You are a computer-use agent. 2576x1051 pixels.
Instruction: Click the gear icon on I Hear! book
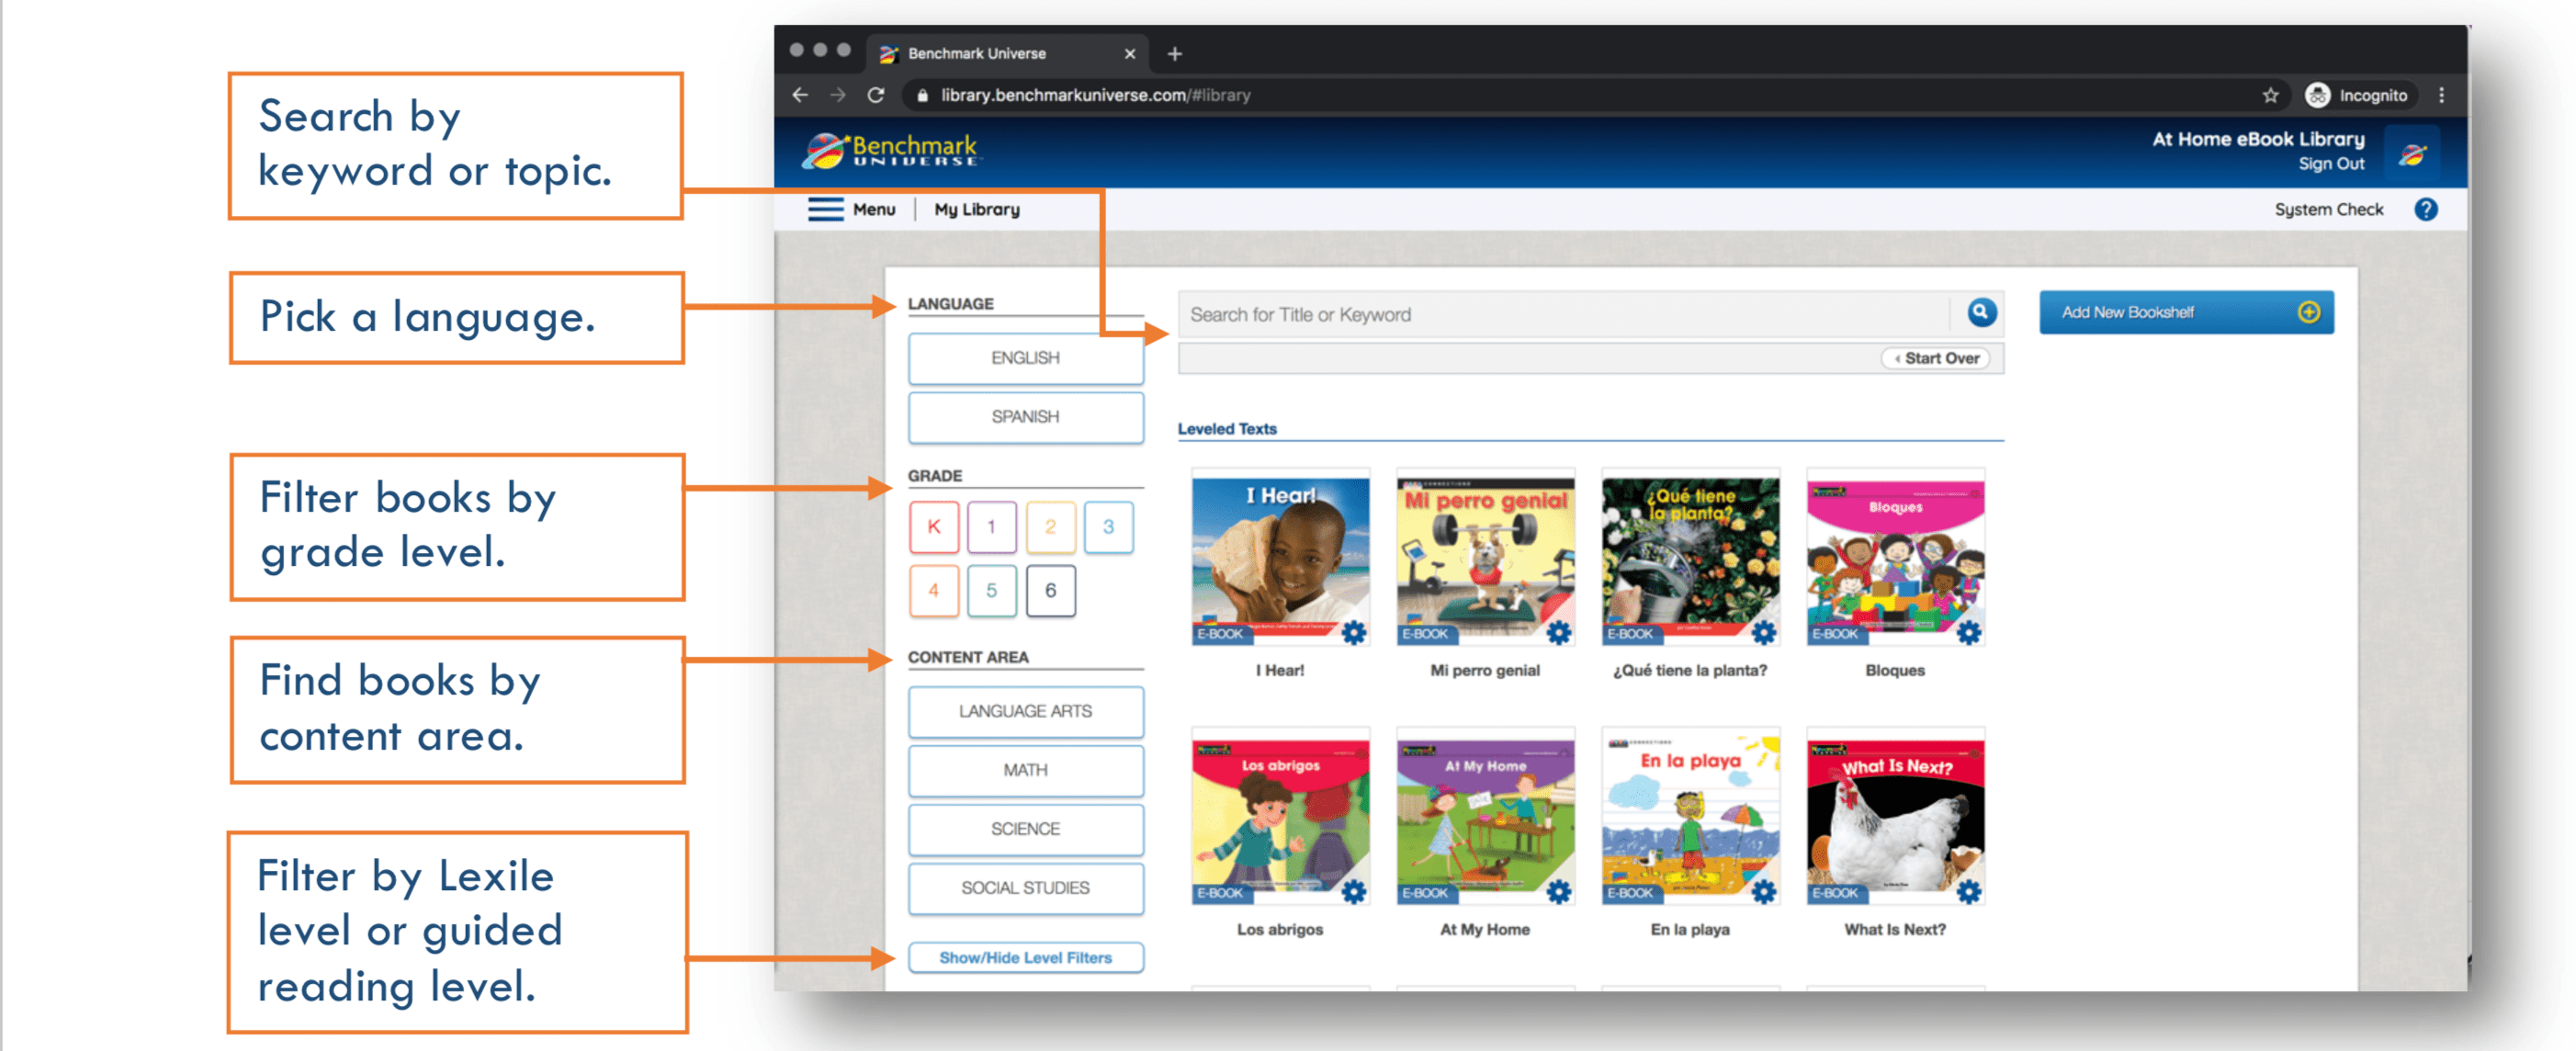(1354, 632)
